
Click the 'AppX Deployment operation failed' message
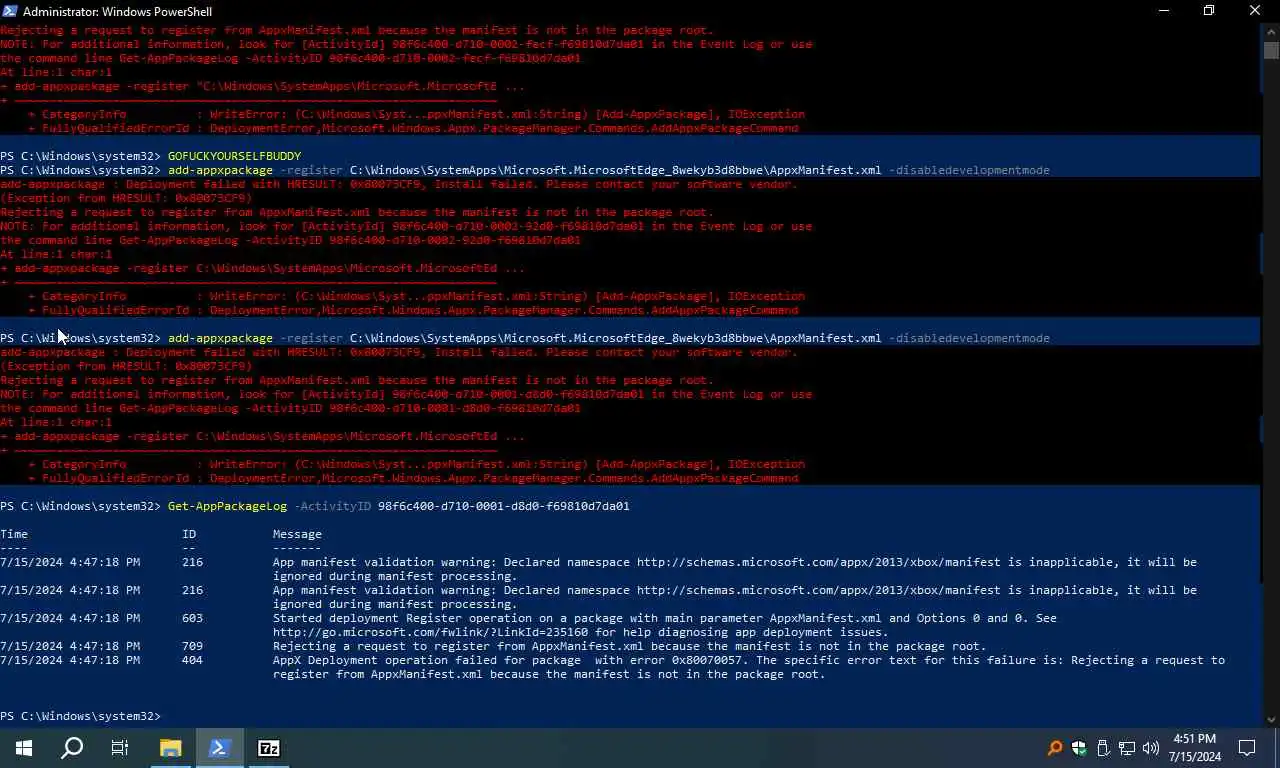[x=749, y=667]
